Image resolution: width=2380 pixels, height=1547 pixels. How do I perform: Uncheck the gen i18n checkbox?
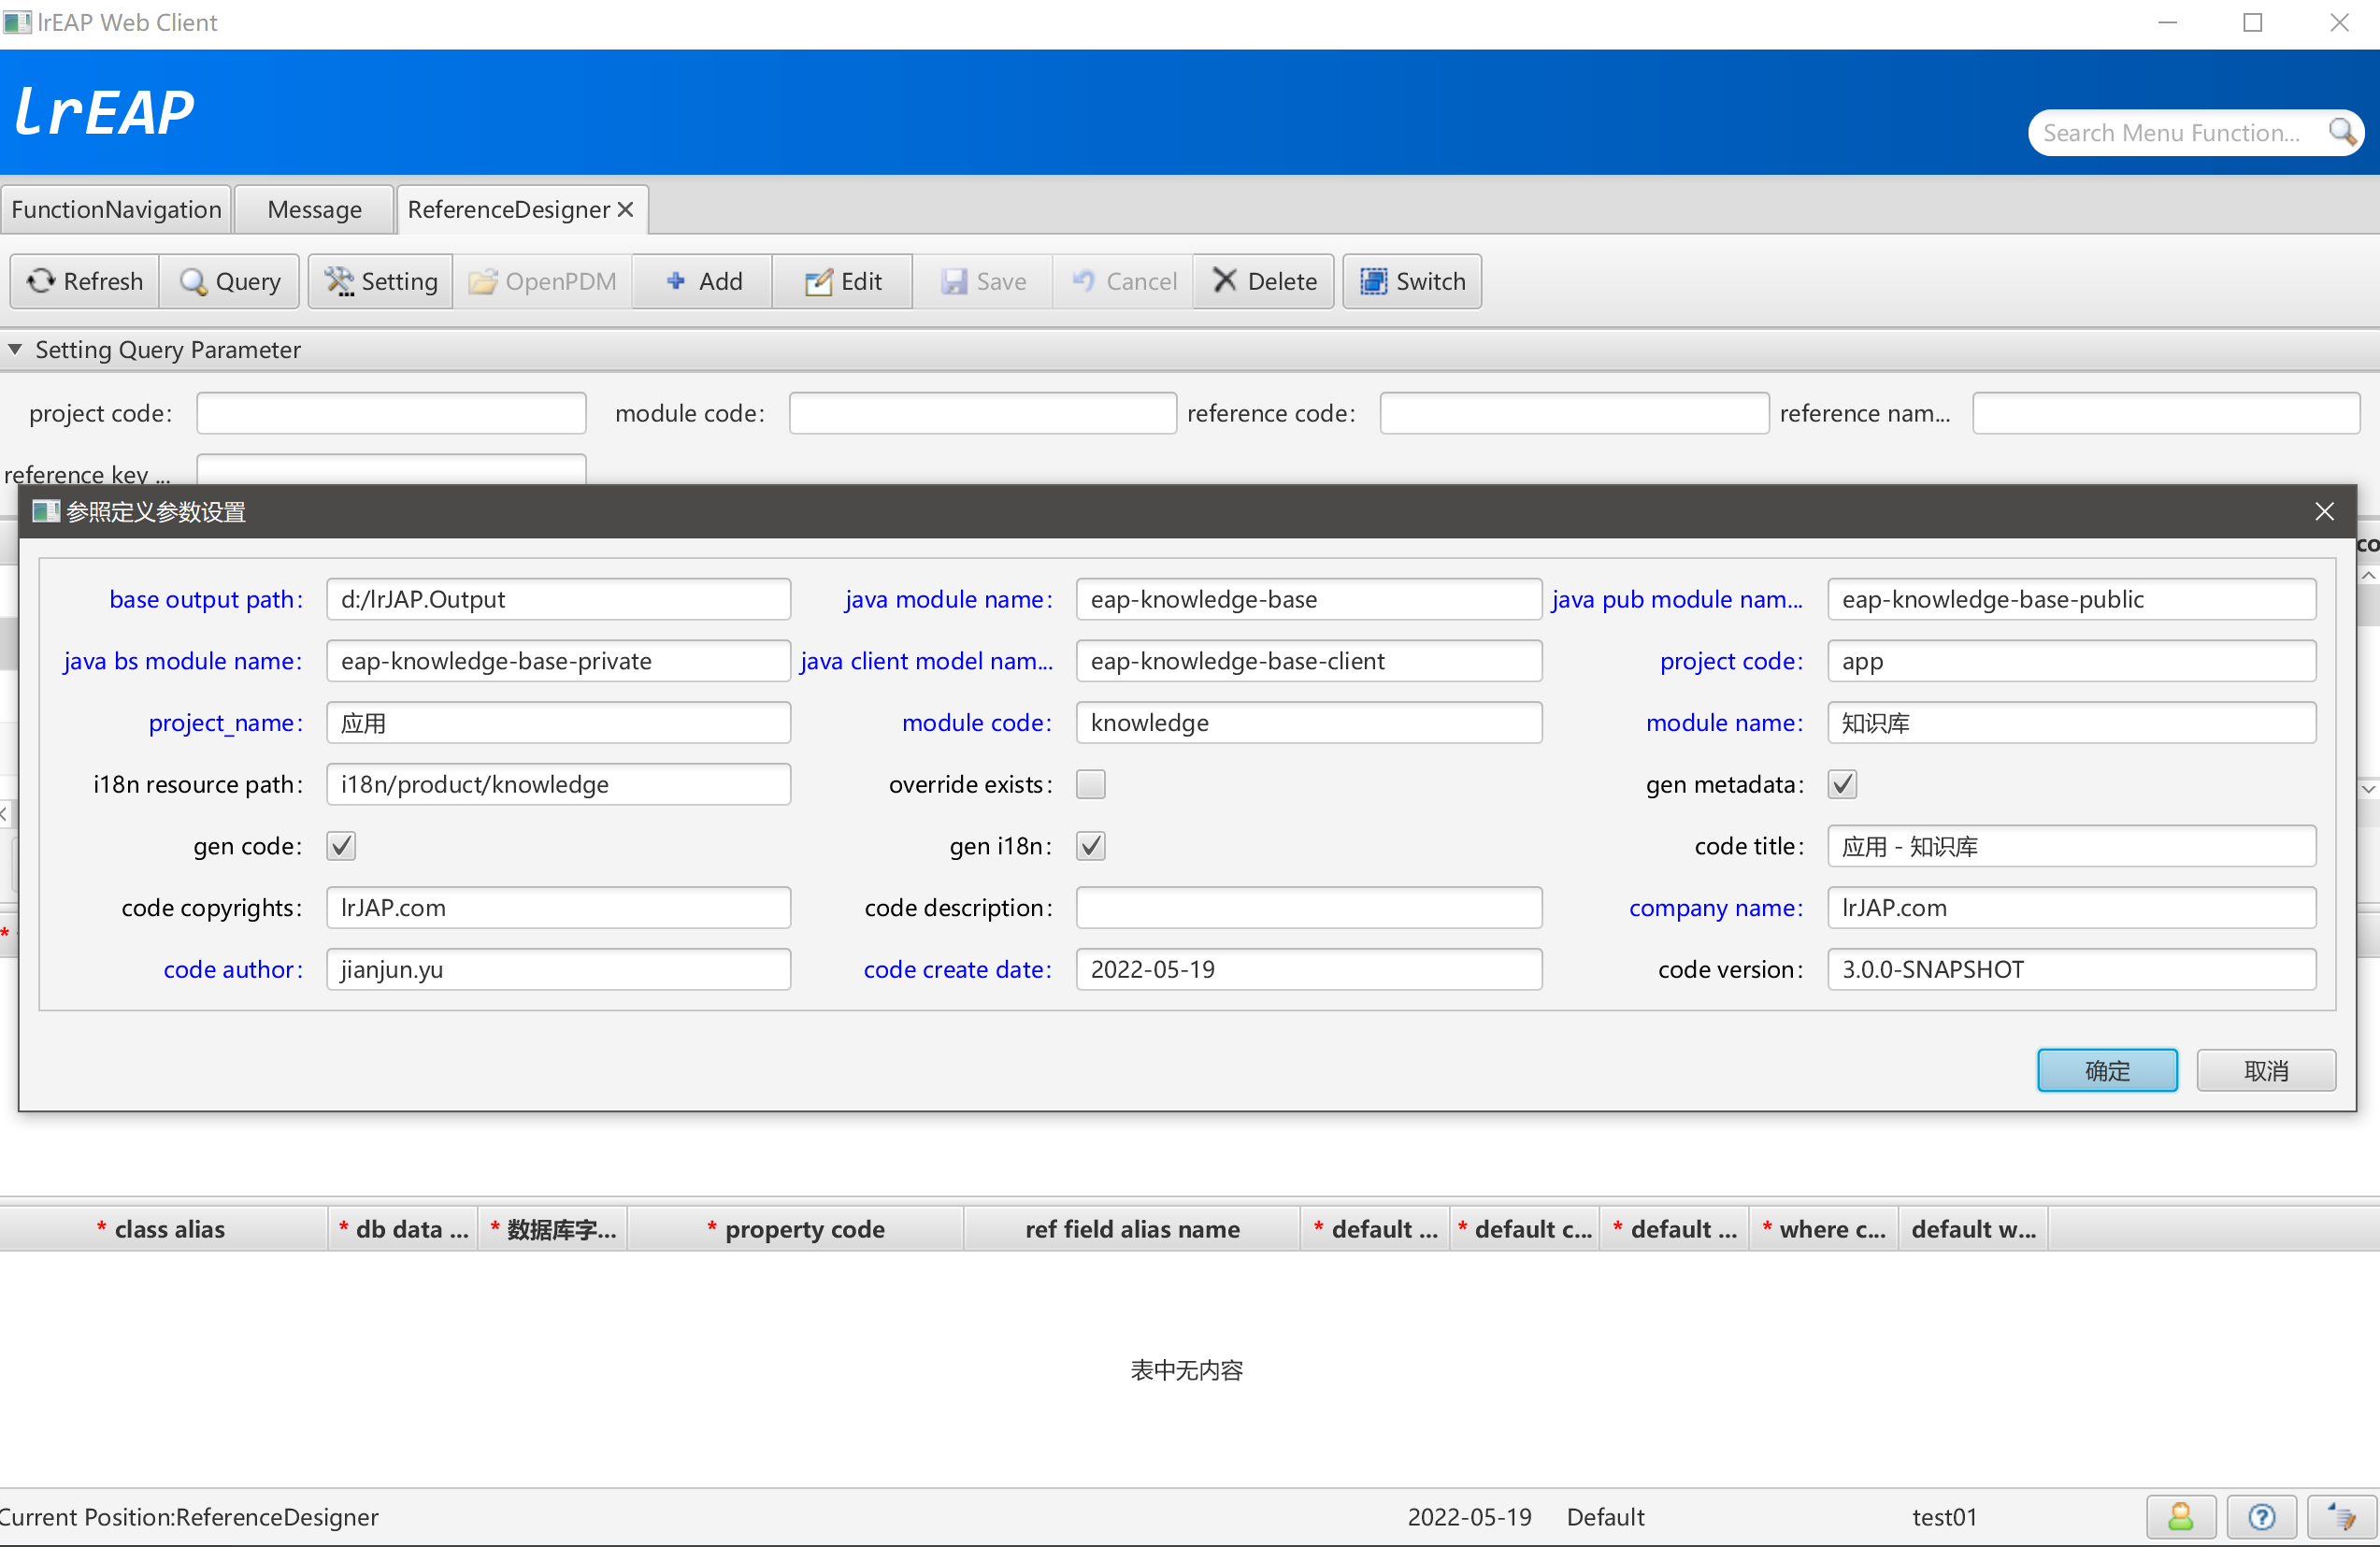tap(1091, 846)
